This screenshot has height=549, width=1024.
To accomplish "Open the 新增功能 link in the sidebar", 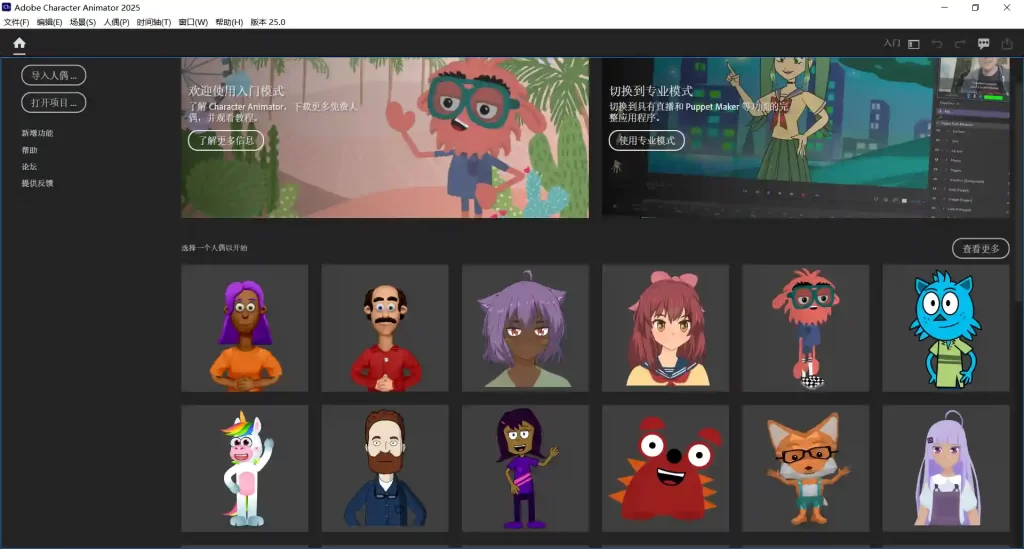I will coord(38,133).
